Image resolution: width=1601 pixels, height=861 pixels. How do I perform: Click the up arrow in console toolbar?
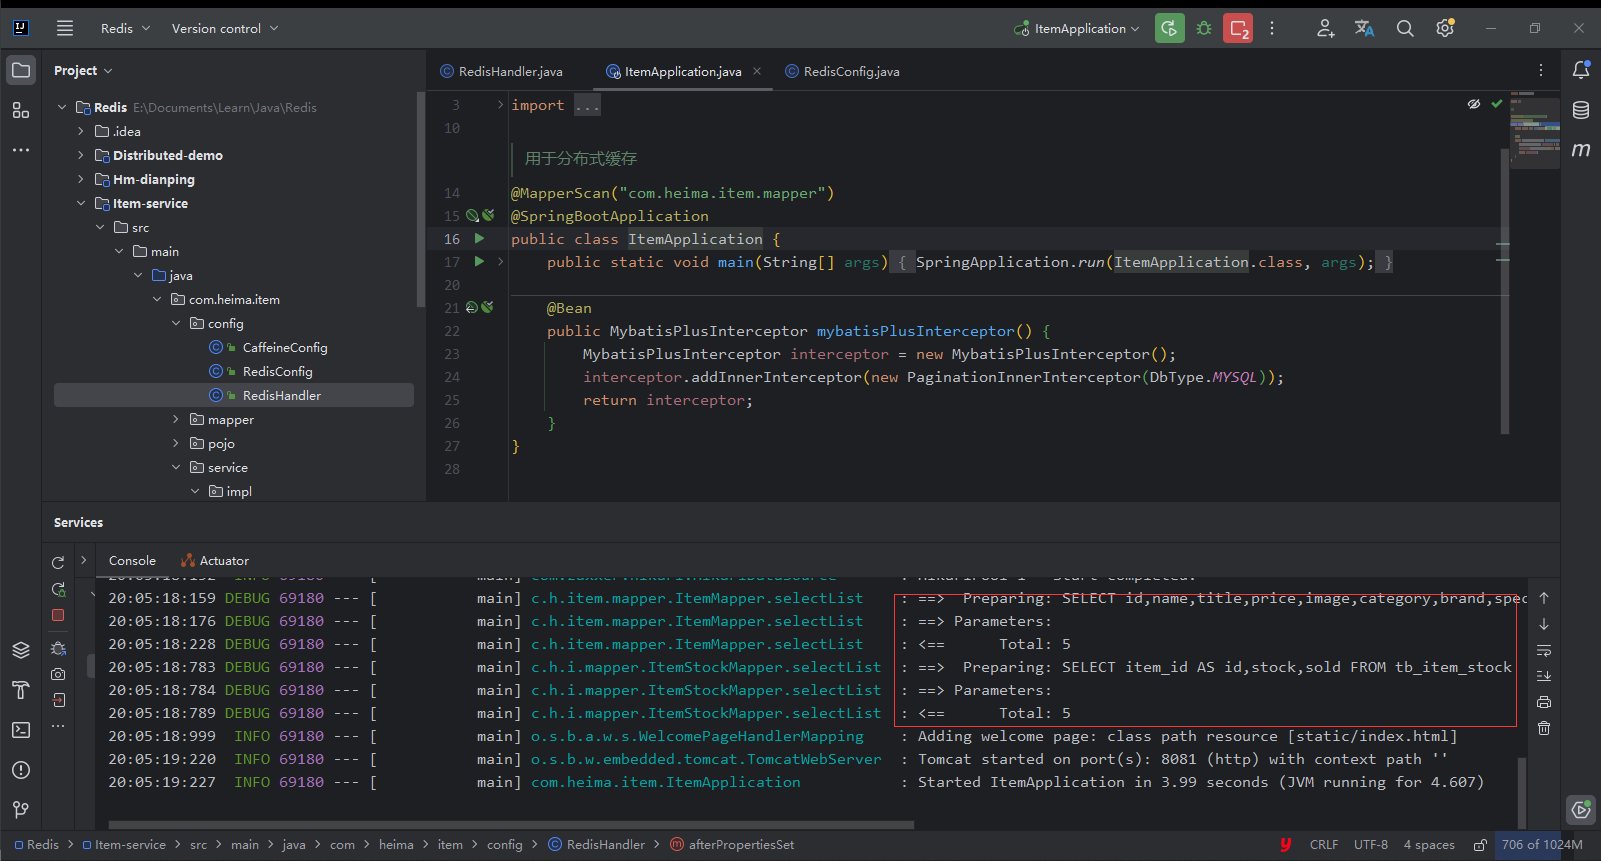point(1544,598)
